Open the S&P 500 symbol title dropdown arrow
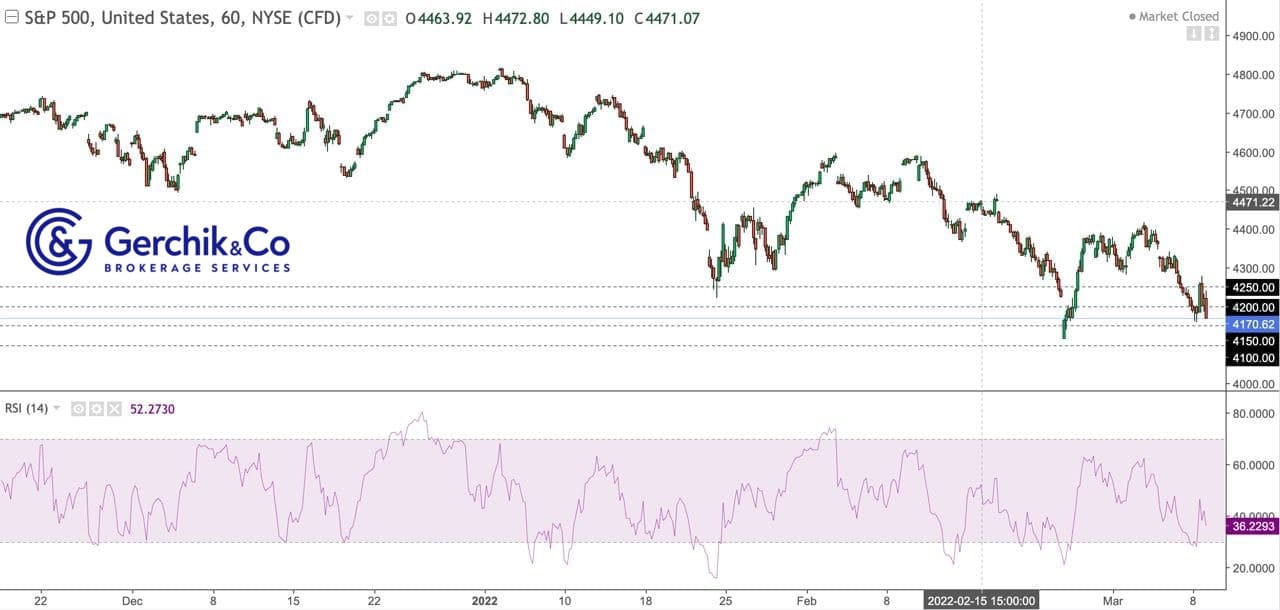 point(349,18)
